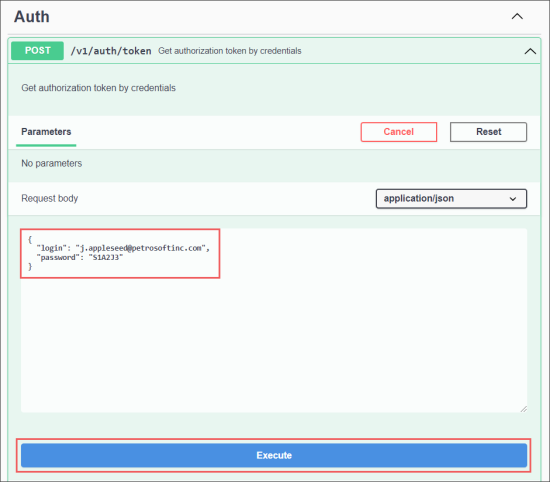The width and height of the screenshot is (550, 482).
Task: Switch to the Parameters tab
Action: coord(46,132)
